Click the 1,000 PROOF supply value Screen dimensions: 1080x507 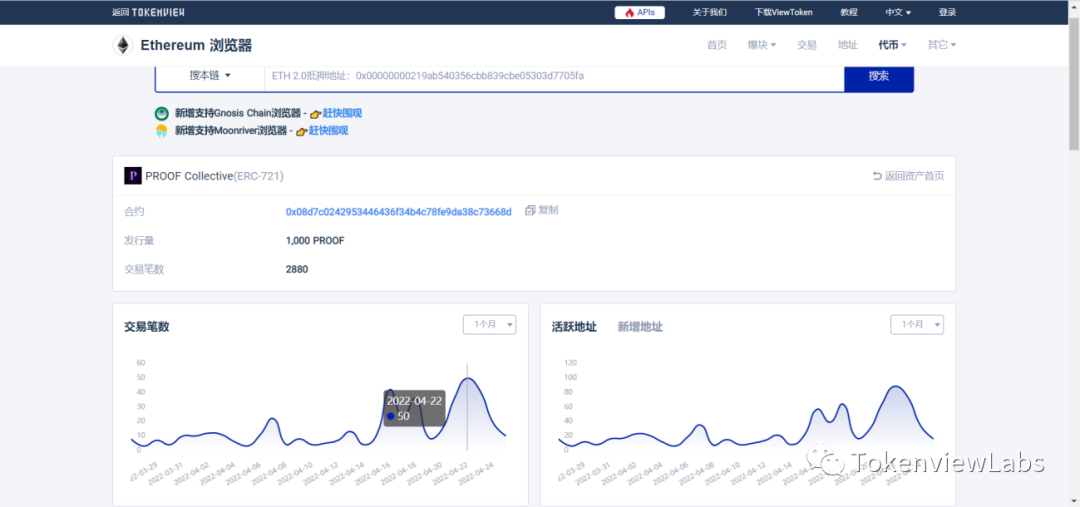[315, 241]
